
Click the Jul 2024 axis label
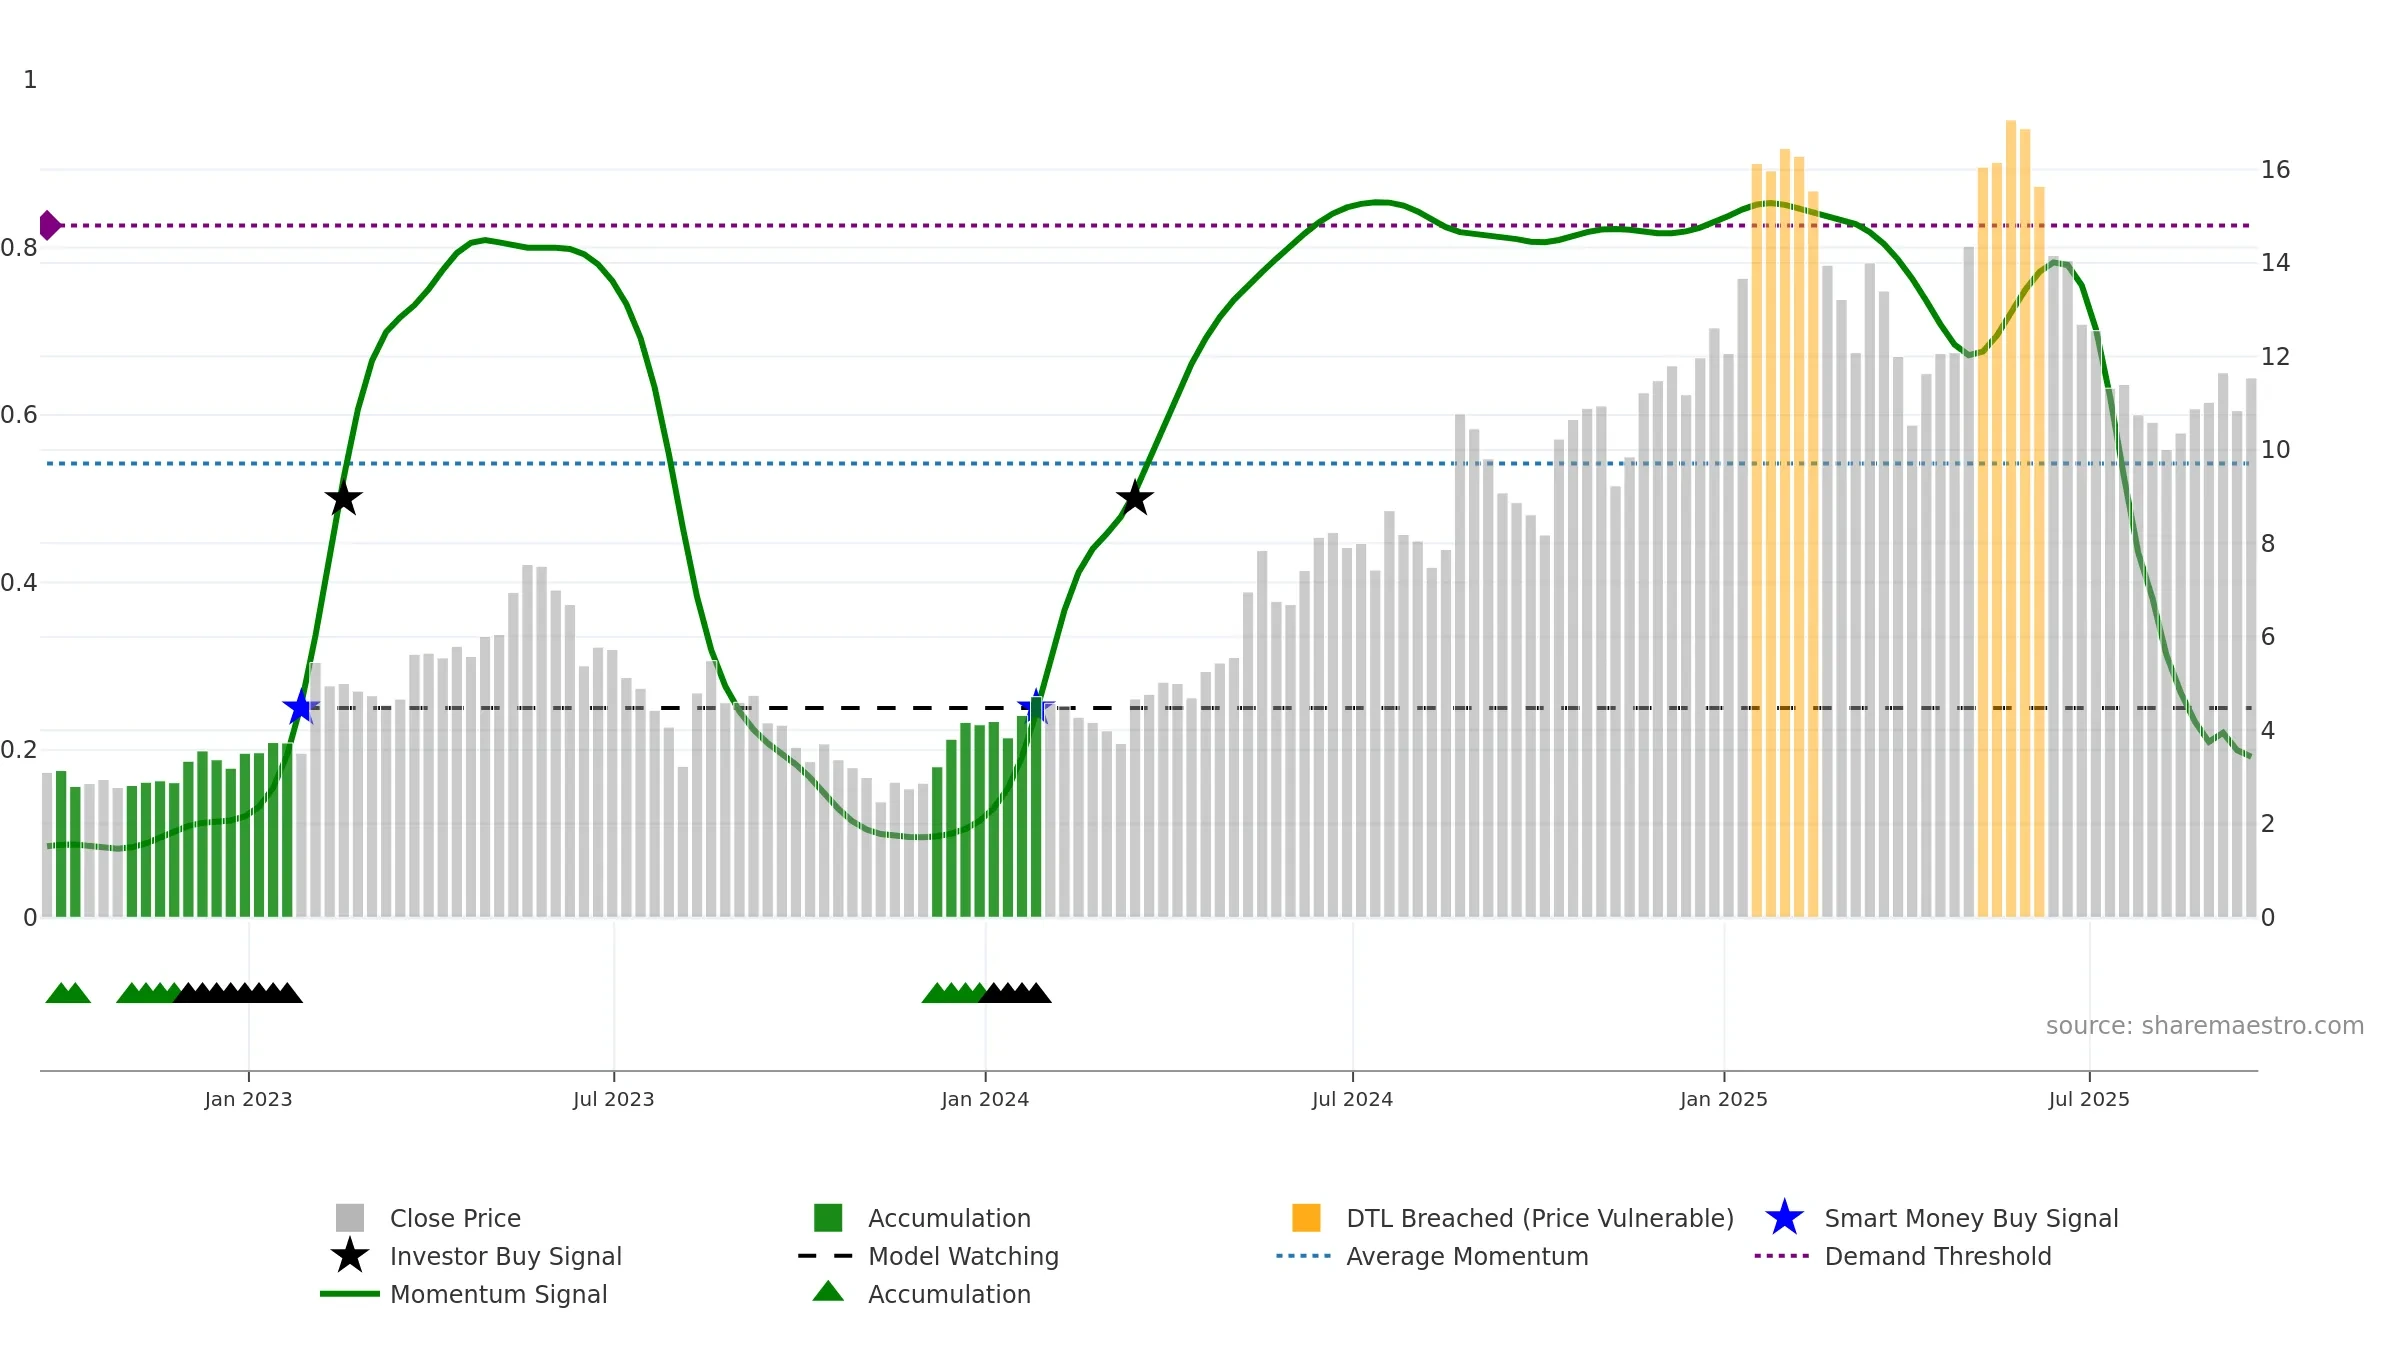click(1352, 1100)
